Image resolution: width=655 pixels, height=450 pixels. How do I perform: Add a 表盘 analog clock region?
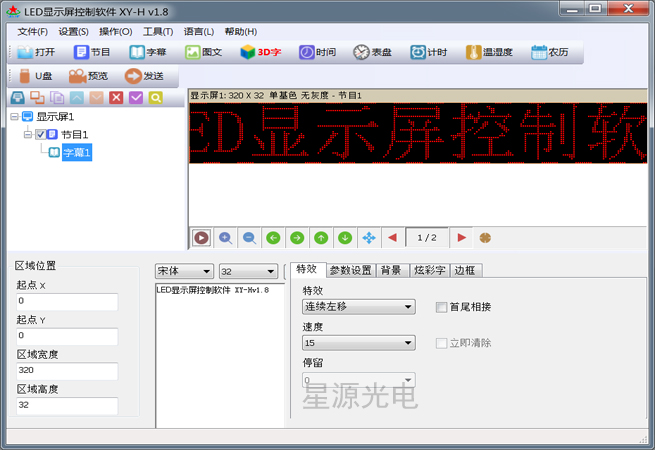(372, 52)
